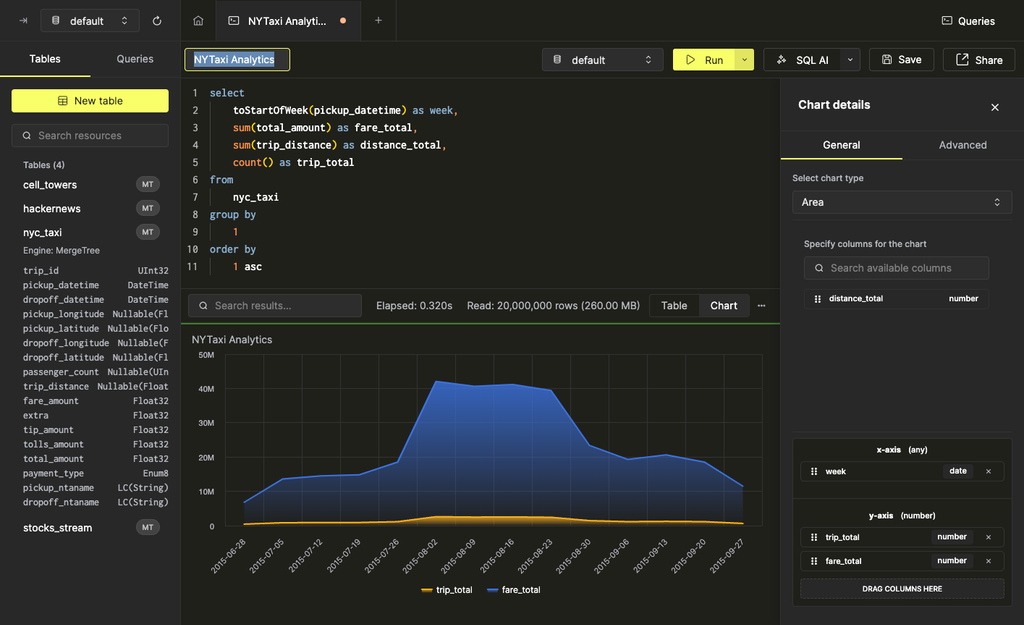Click the NYTaxi Analytics name input field
1024x625 pixels.
click(237, 59)
